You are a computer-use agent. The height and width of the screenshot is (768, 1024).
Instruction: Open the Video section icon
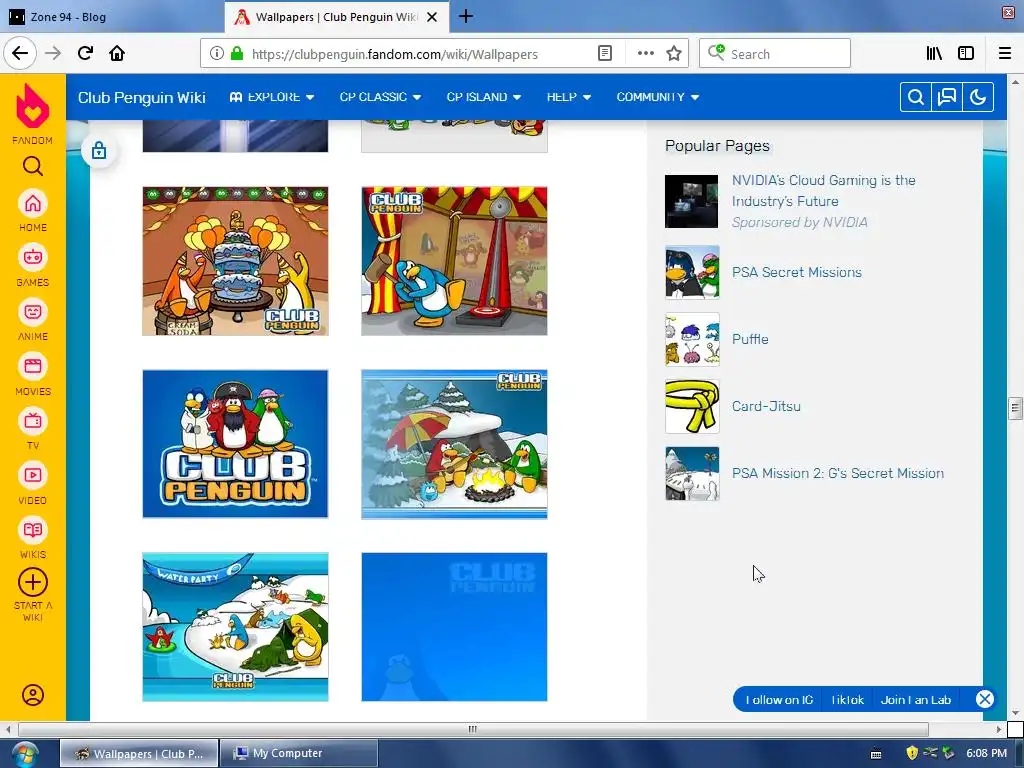[33, 475]
